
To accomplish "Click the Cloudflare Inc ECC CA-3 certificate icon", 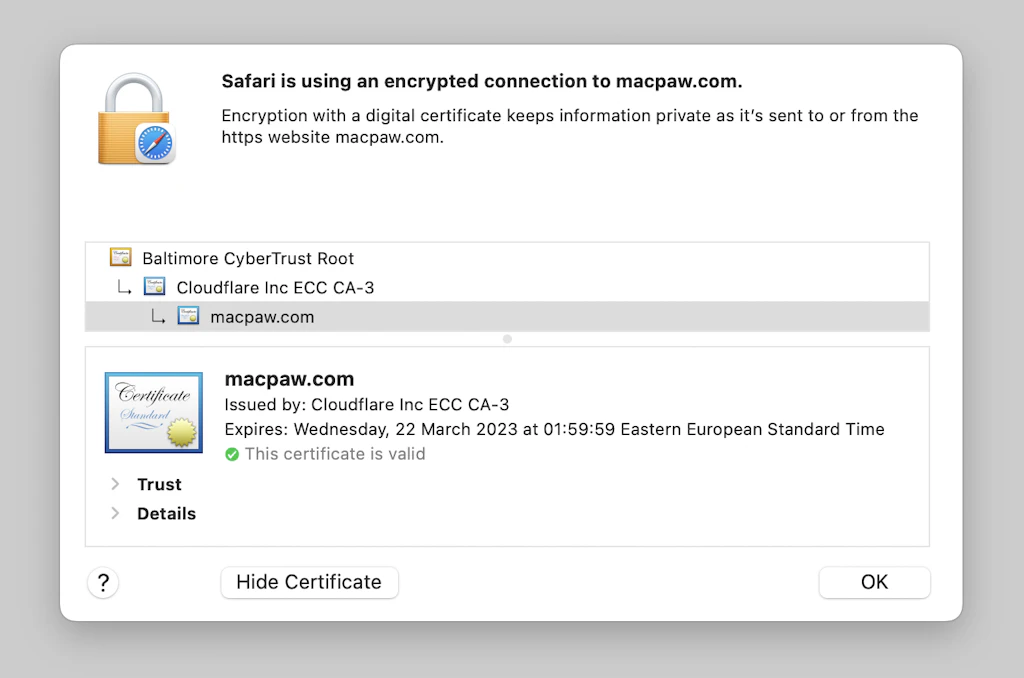I will (x=155, y=286).
